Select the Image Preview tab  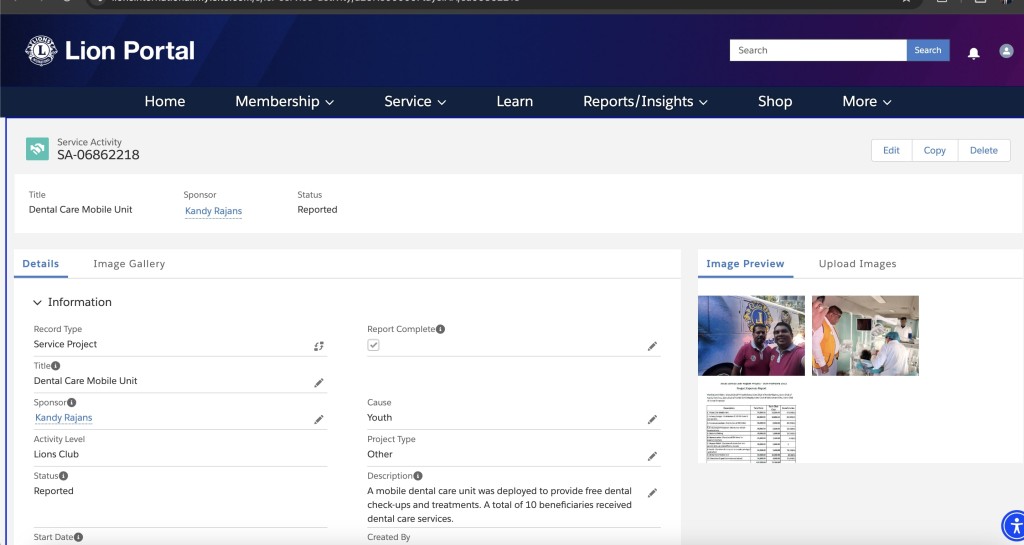click(745, 264)
